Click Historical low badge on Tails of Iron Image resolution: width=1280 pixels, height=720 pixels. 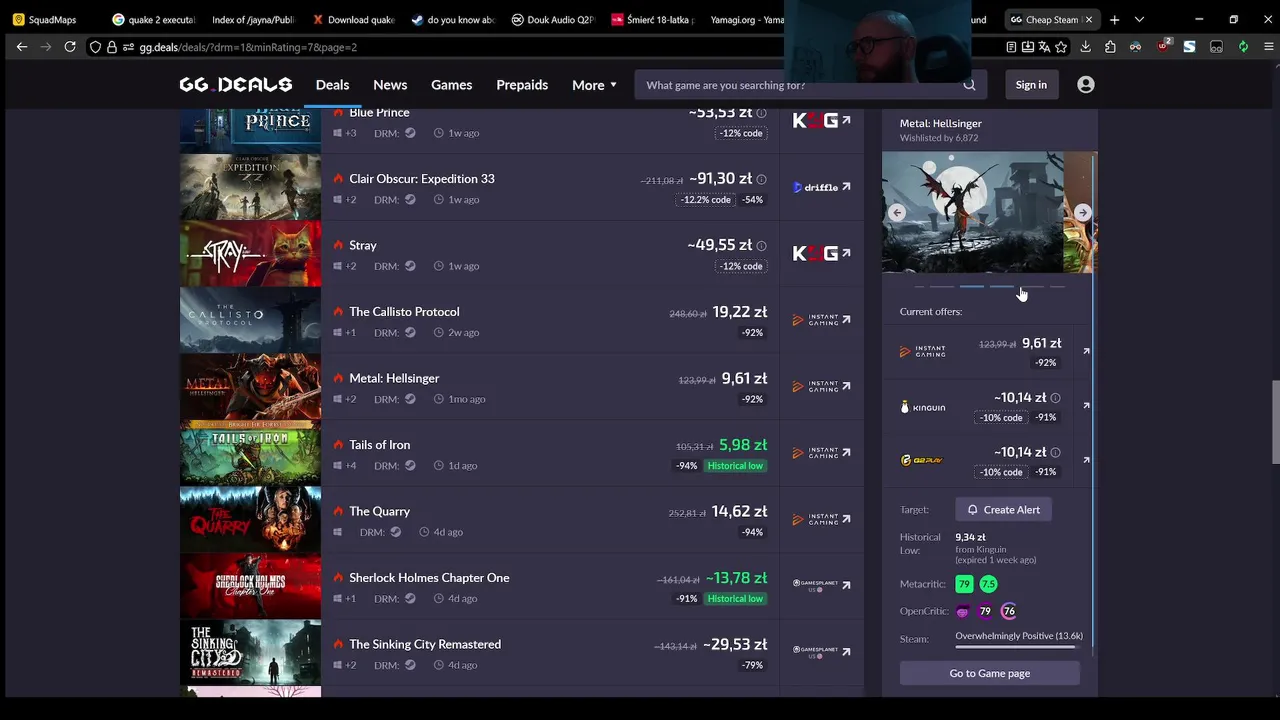pos(735,466)
